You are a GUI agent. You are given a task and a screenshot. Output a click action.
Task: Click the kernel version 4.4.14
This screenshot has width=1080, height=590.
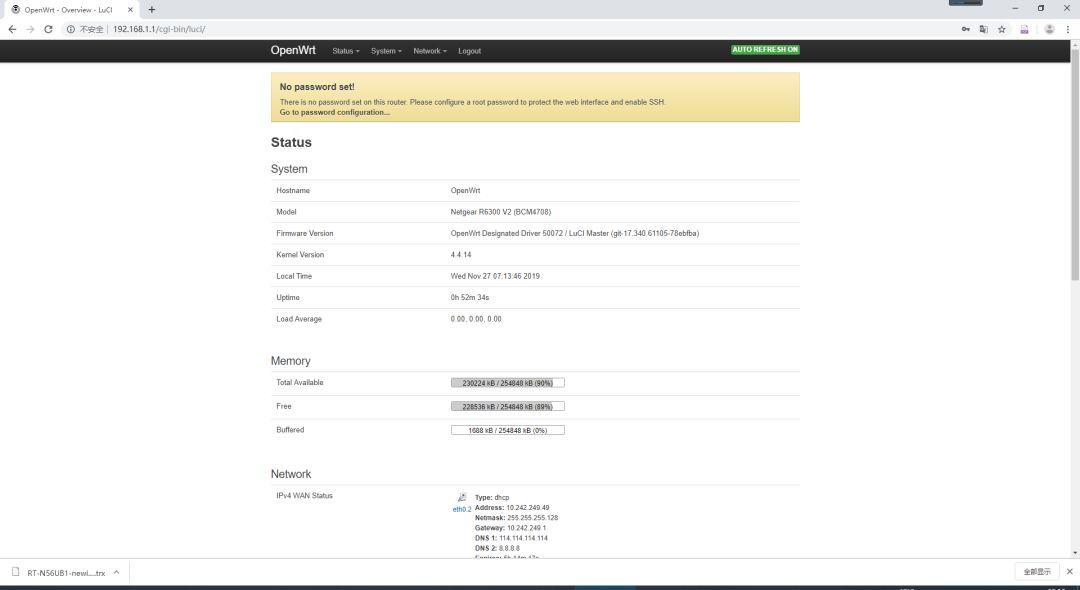pyautogui.click(x=461, y=255)
